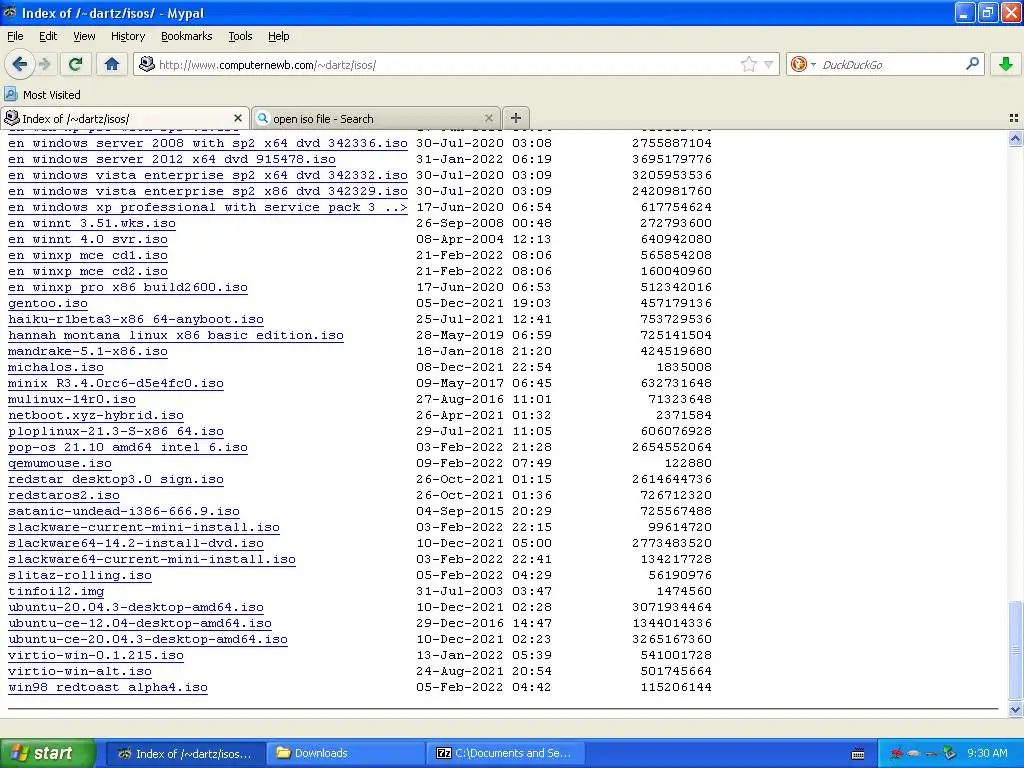Bookmark this page with the star icon
The height and width of the screenshot is (768, 1024).
pyautogui.click(x=748, y=64)
